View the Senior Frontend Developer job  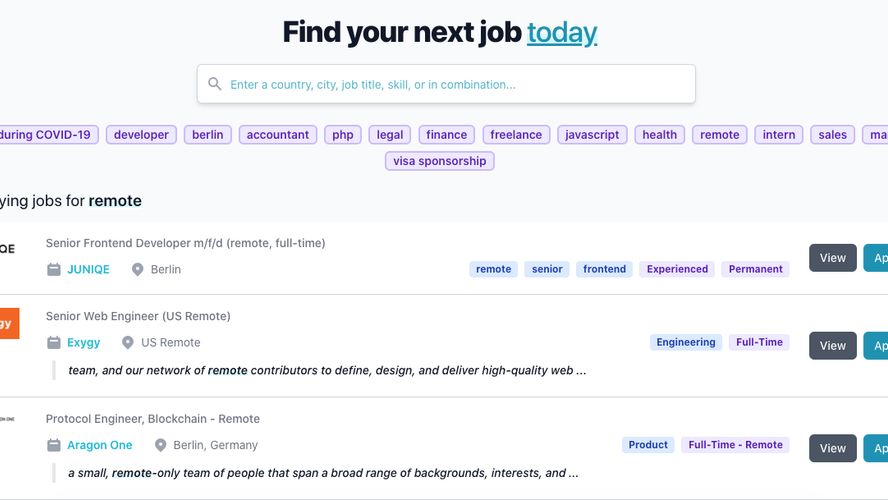pos(832,258)
